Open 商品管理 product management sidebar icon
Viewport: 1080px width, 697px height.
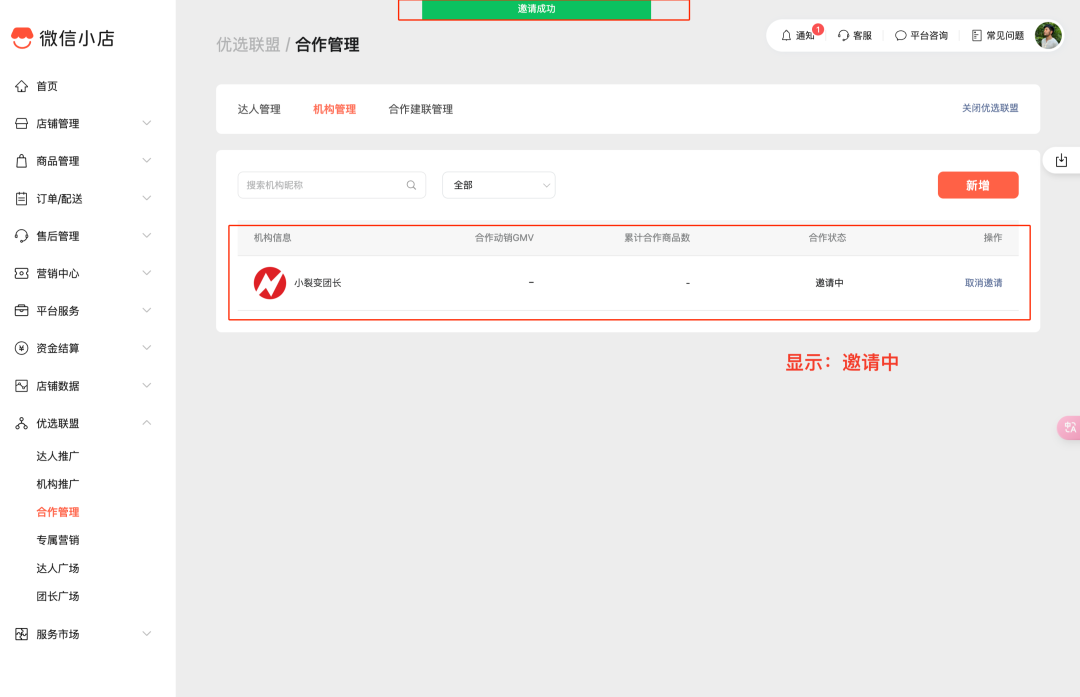24,160
